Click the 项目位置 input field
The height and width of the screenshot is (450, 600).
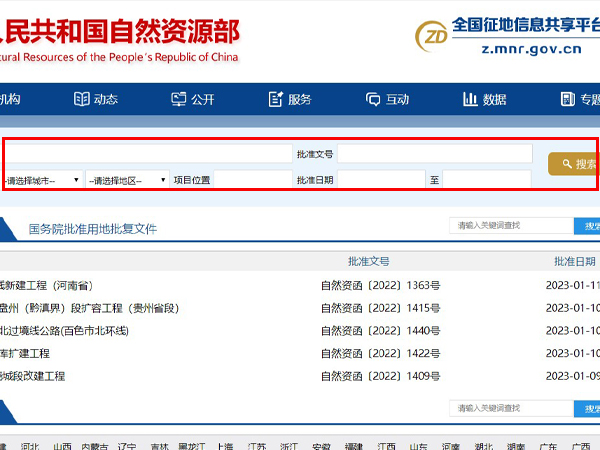coord(252,180)
